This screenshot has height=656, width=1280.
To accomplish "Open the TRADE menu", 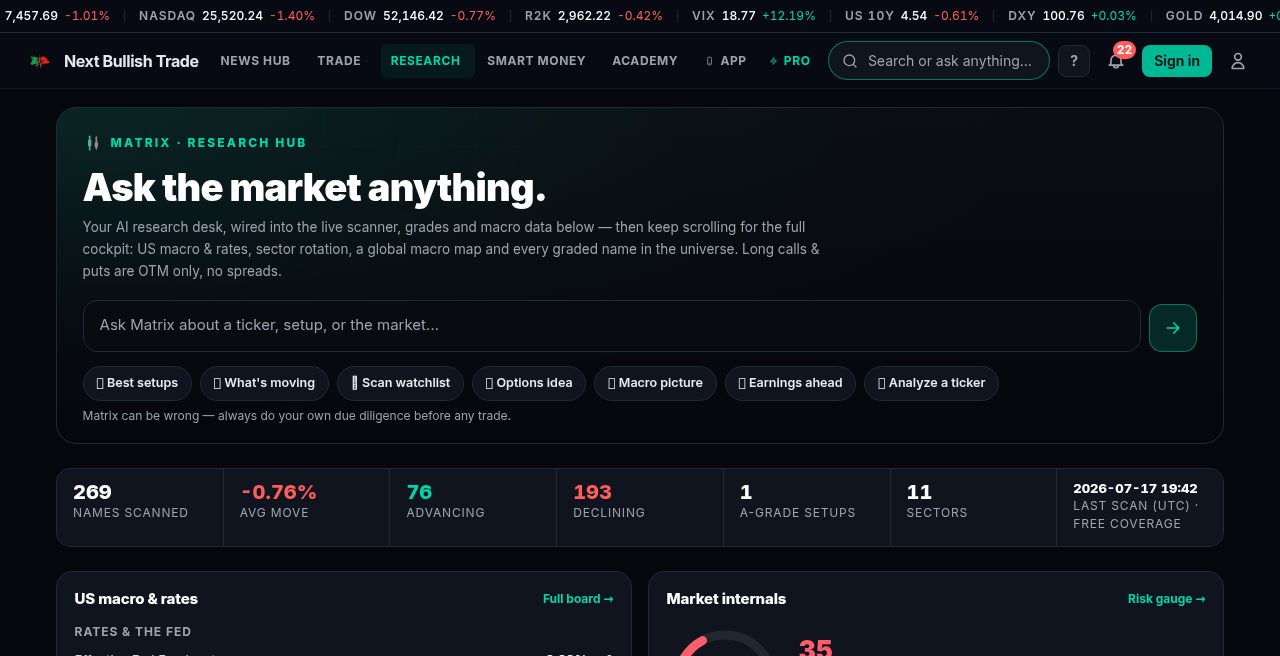I will pyautogui.click(x=339, y=61).
